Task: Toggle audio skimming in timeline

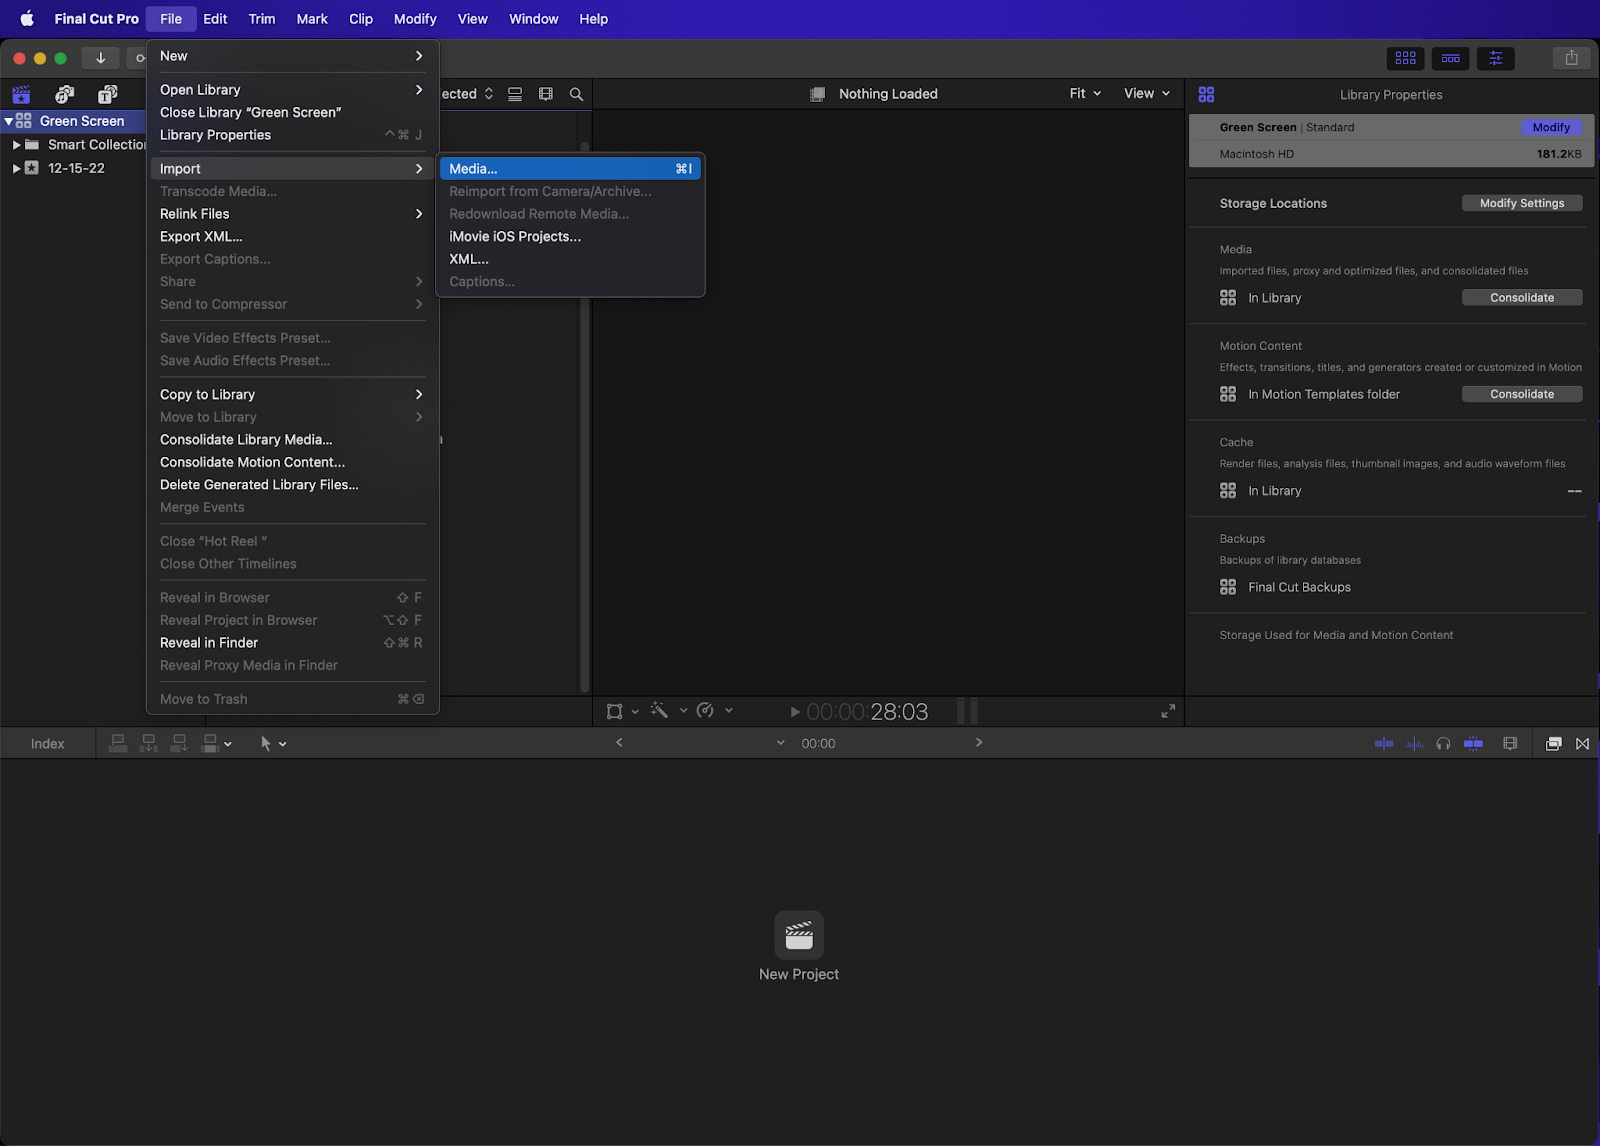Action: [1414, 743]
